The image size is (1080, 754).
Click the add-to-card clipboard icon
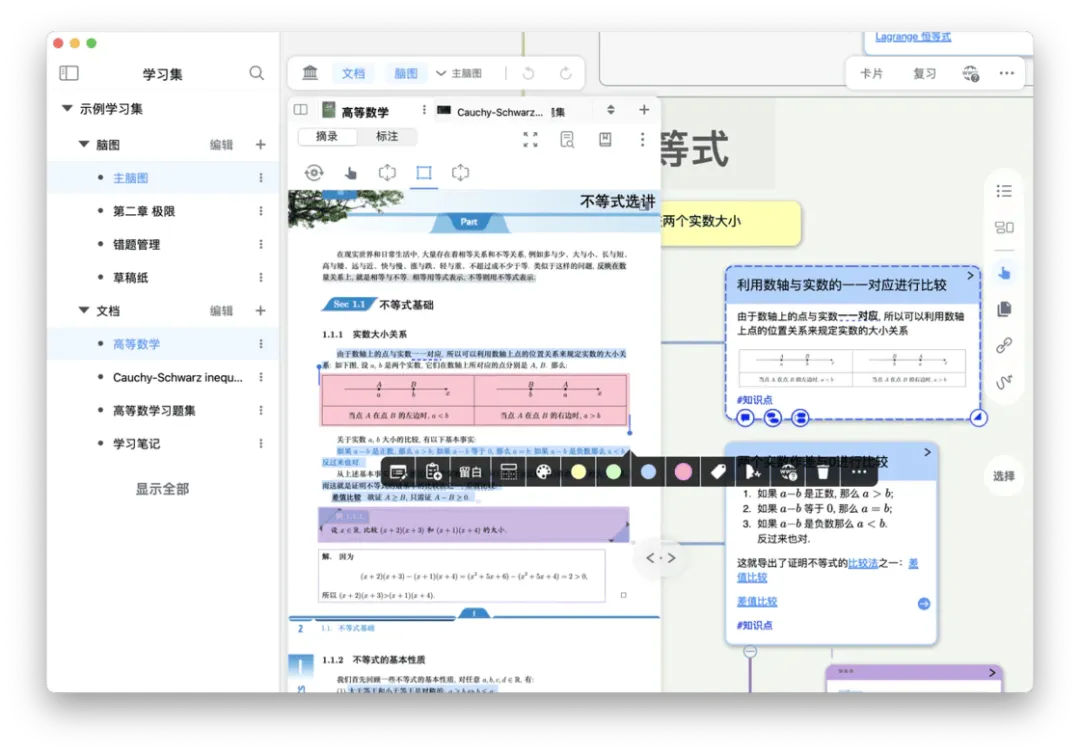click(x=433, y=472)
